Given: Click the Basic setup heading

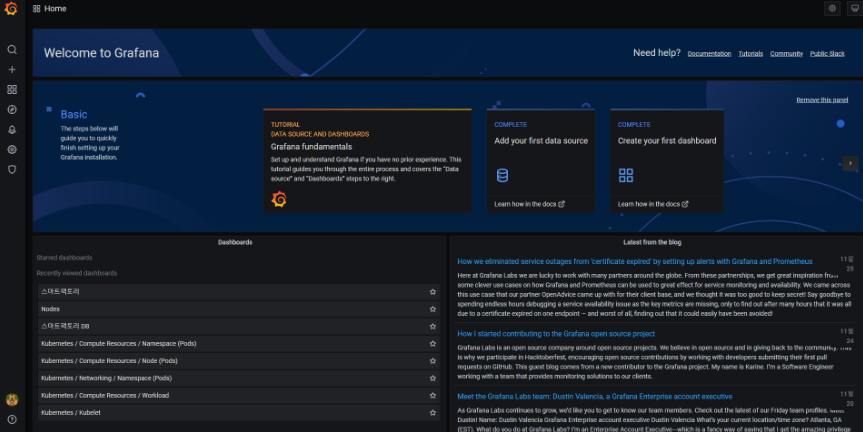Looking at the screenshot, I should (x=74, y=114).
